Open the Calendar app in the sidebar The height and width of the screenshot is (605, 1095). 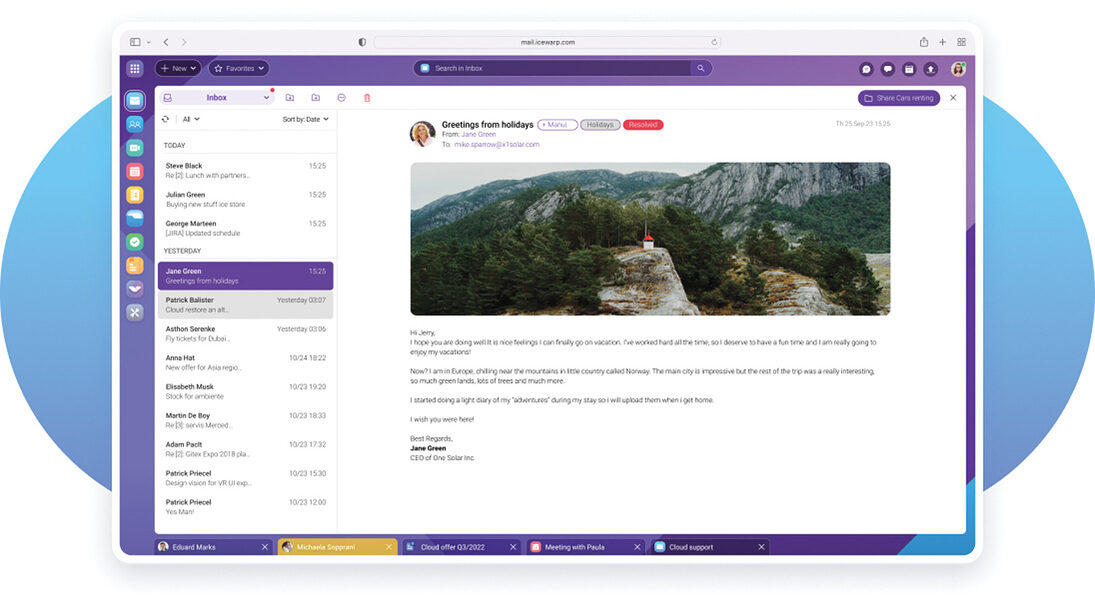[135, 171]
